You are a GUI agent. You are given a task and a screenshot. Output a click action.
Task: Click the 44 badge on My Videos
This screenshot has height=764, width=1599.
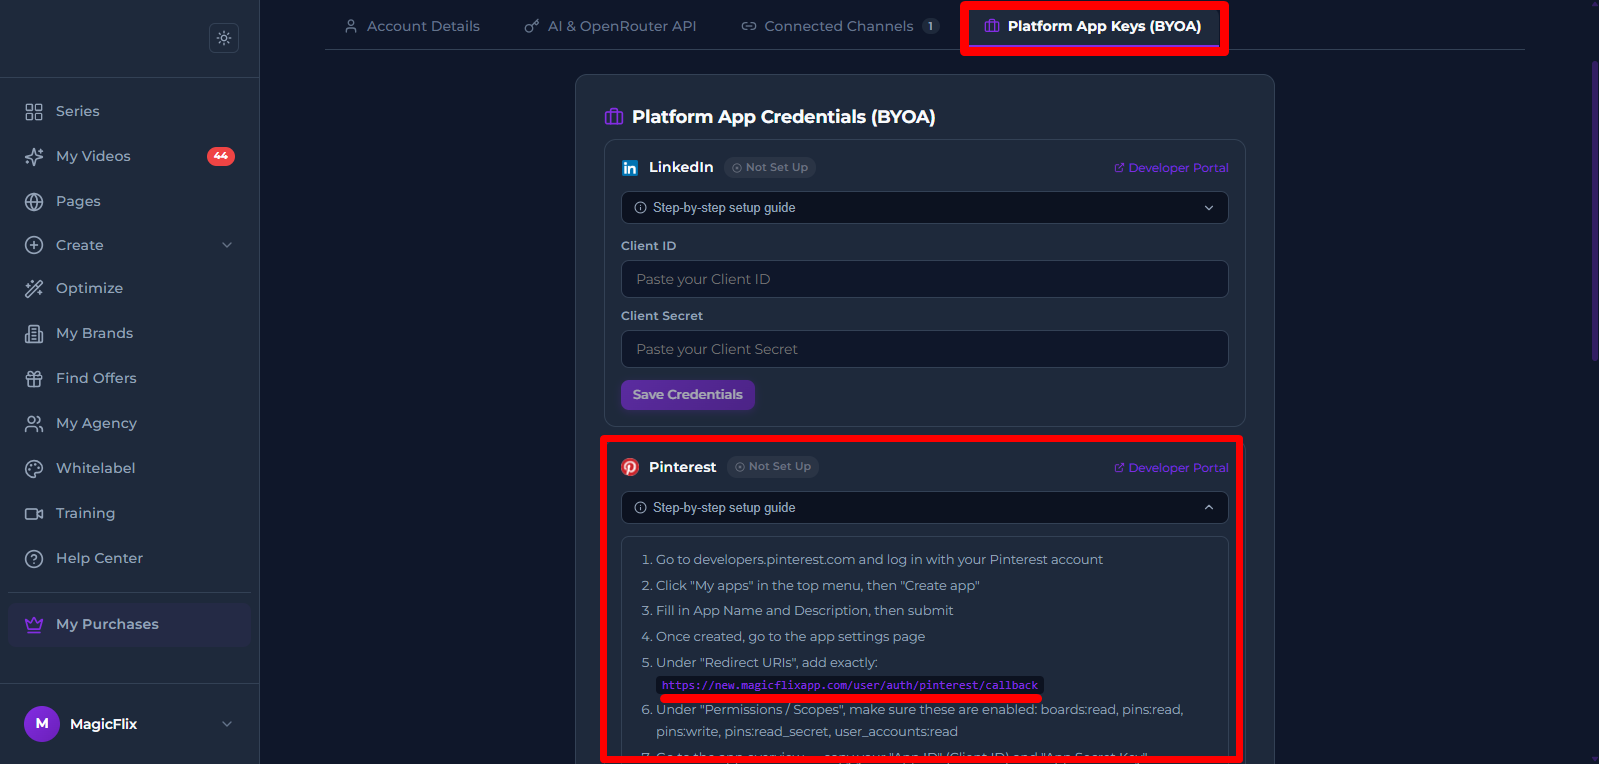click(221, 156)
